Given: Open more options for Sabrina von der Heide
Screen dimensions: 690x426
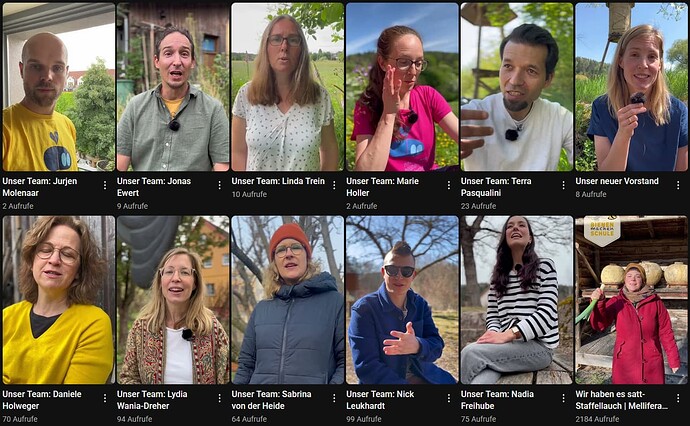Looking at the screenshot, I should [x=334, y=398].
